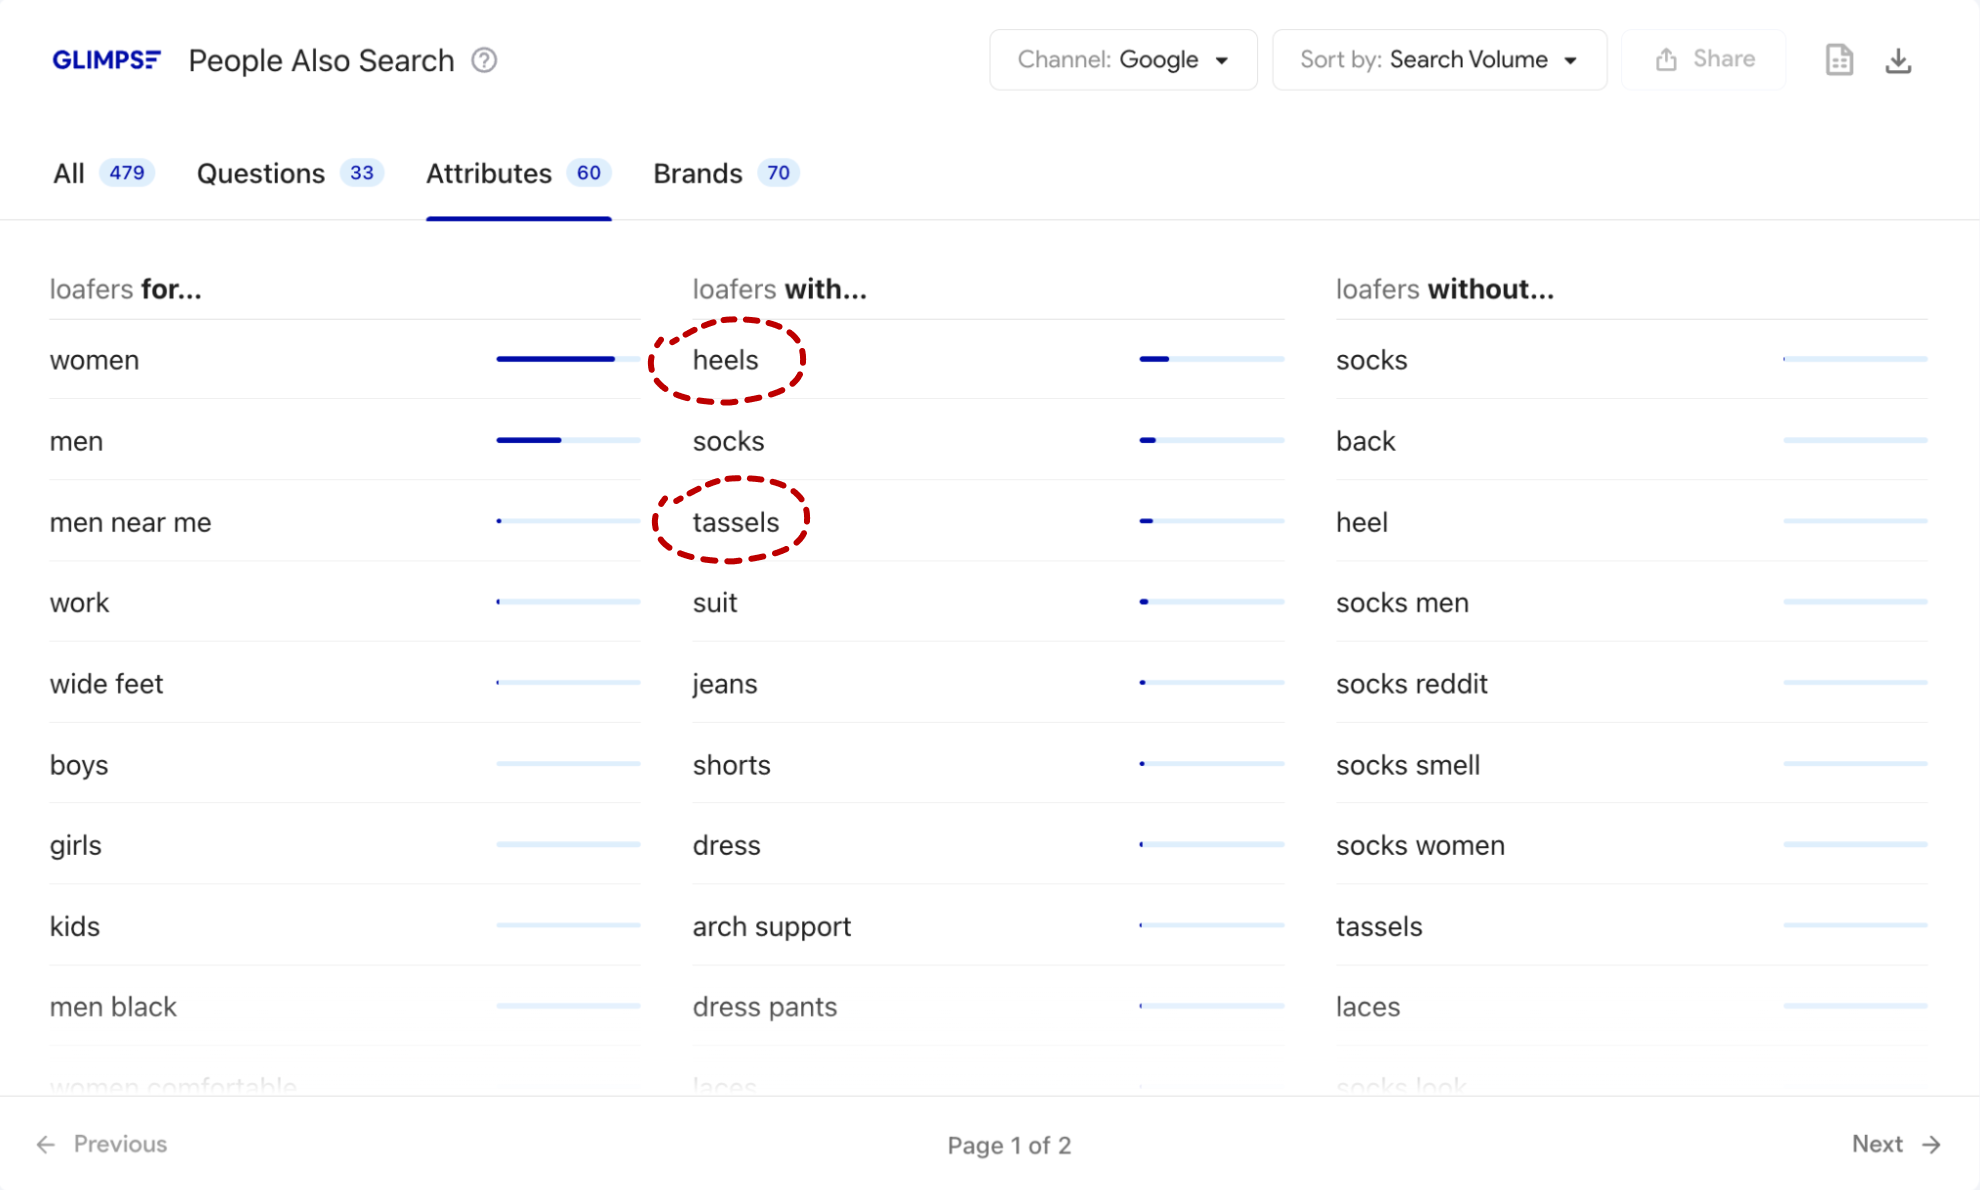Click the Glimpse logo
The width and height of the screenshot is (1980, 1190).
click(106, 60)
